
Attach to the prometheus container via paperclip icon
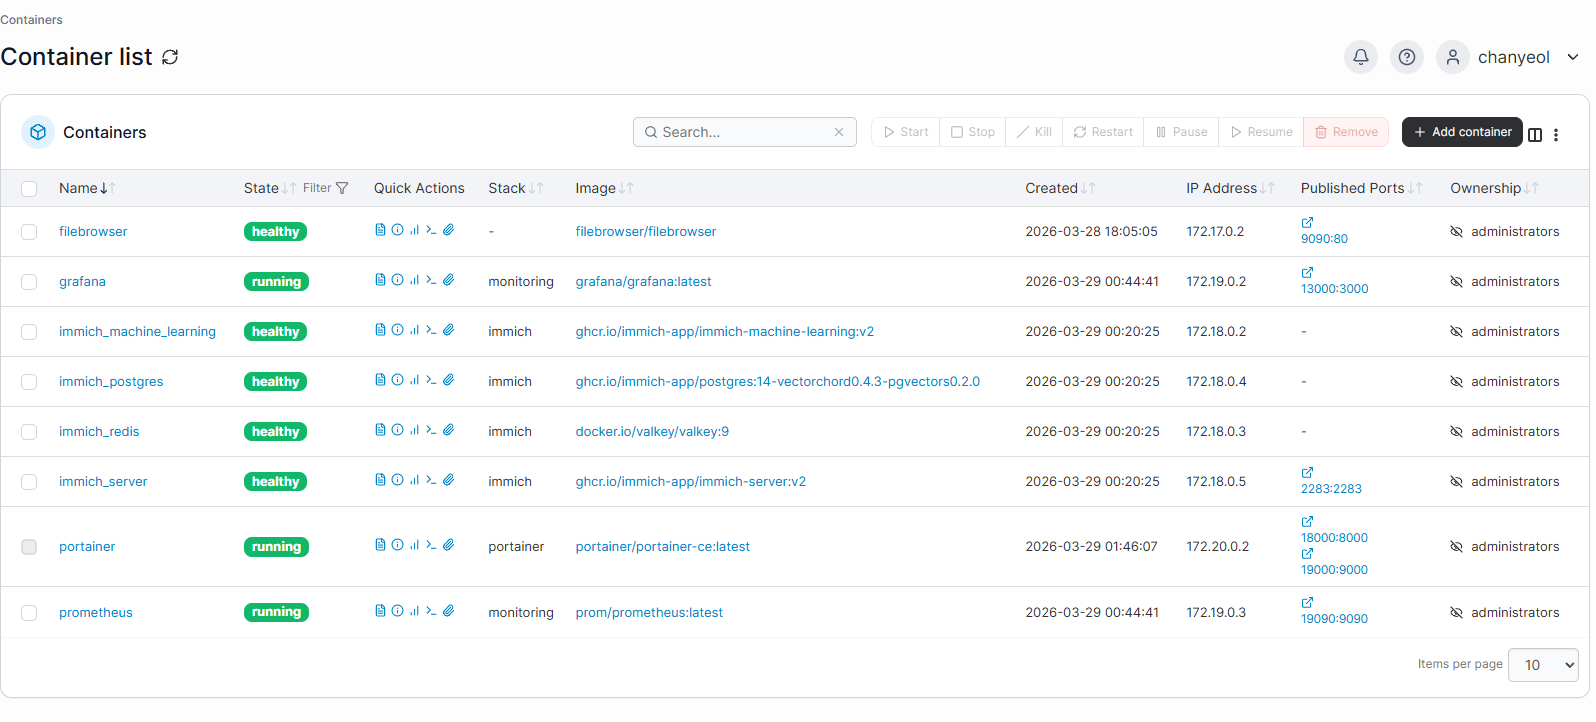tap(449, 611)
